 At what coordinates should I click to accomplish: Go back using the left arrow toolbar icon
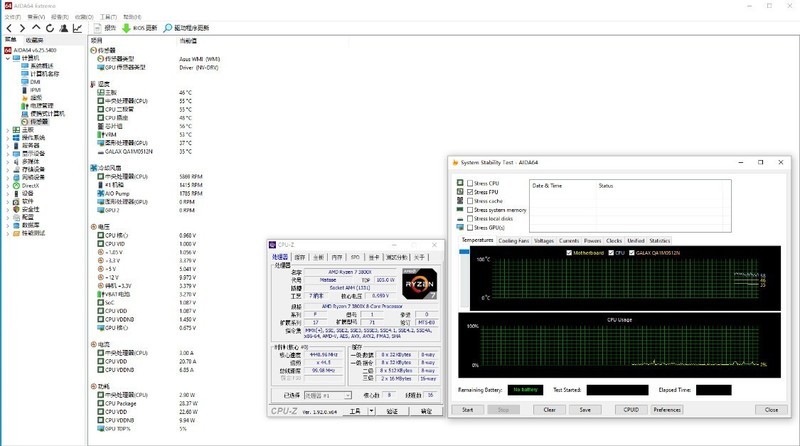[x=9, y=28]
